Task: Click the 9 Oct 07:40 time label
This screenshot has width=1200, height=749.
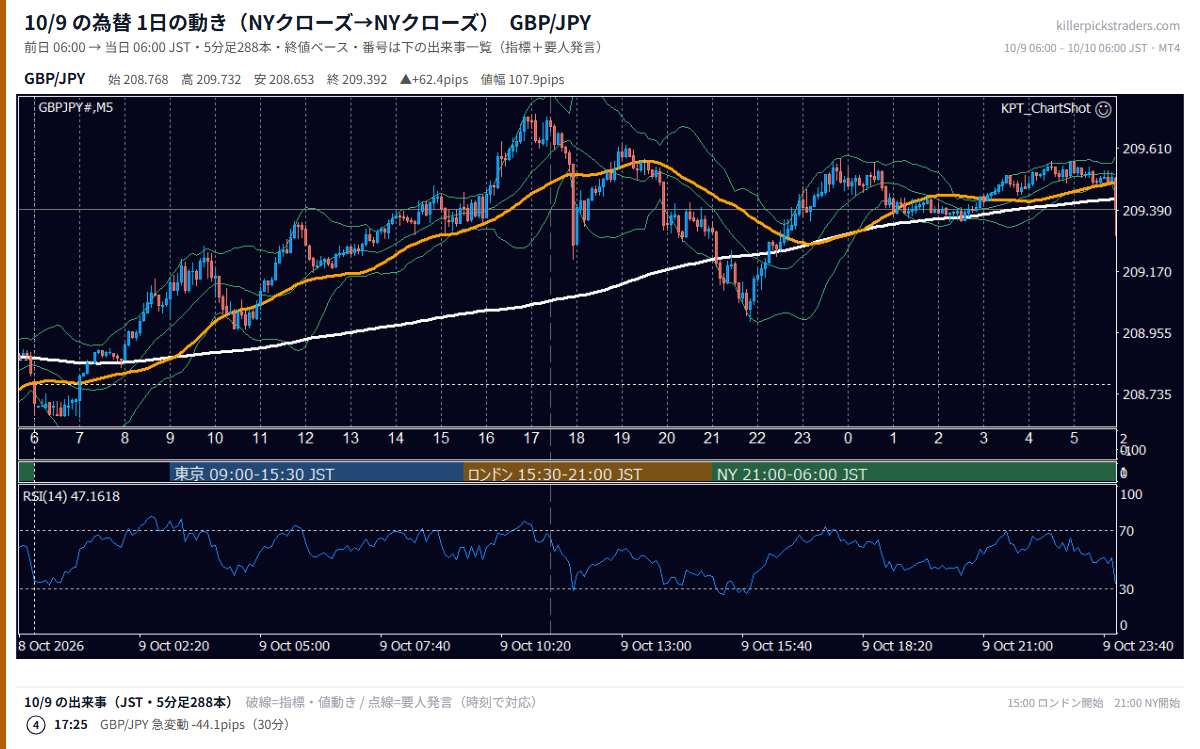Action: click(415, 646)
